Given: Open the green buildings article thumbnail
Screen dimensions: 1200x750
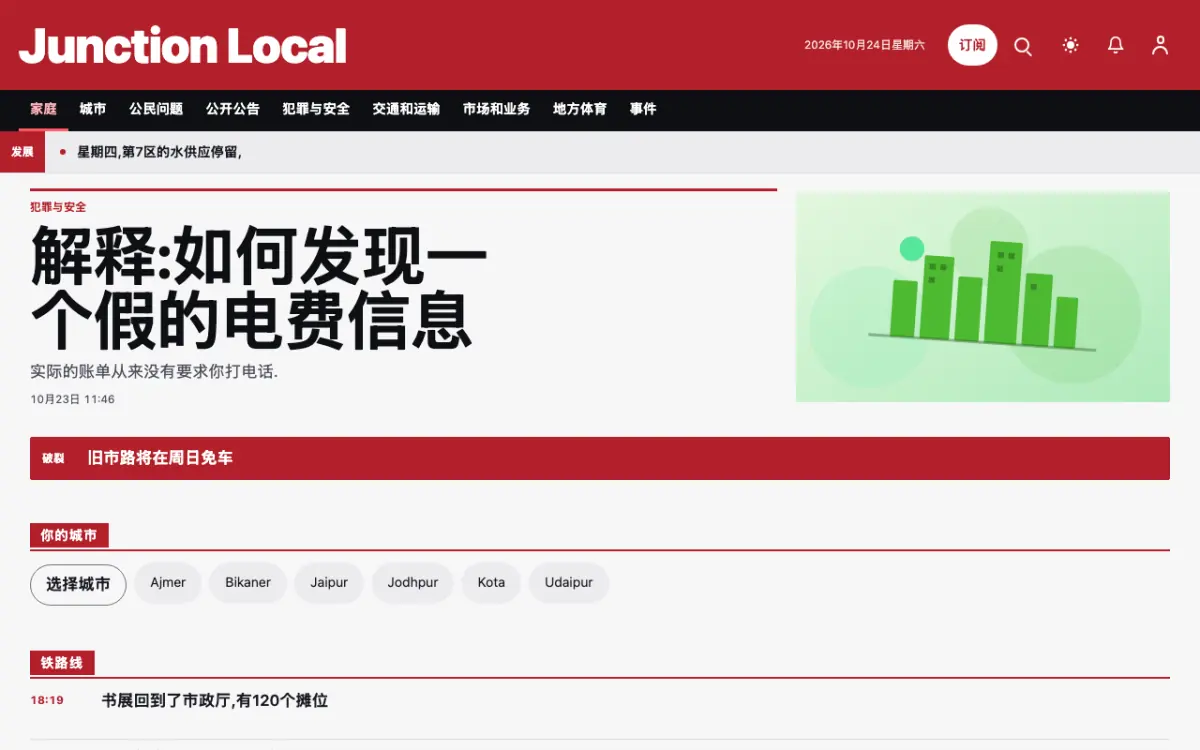Looking at the screenshot, I should tap(983, 297).
